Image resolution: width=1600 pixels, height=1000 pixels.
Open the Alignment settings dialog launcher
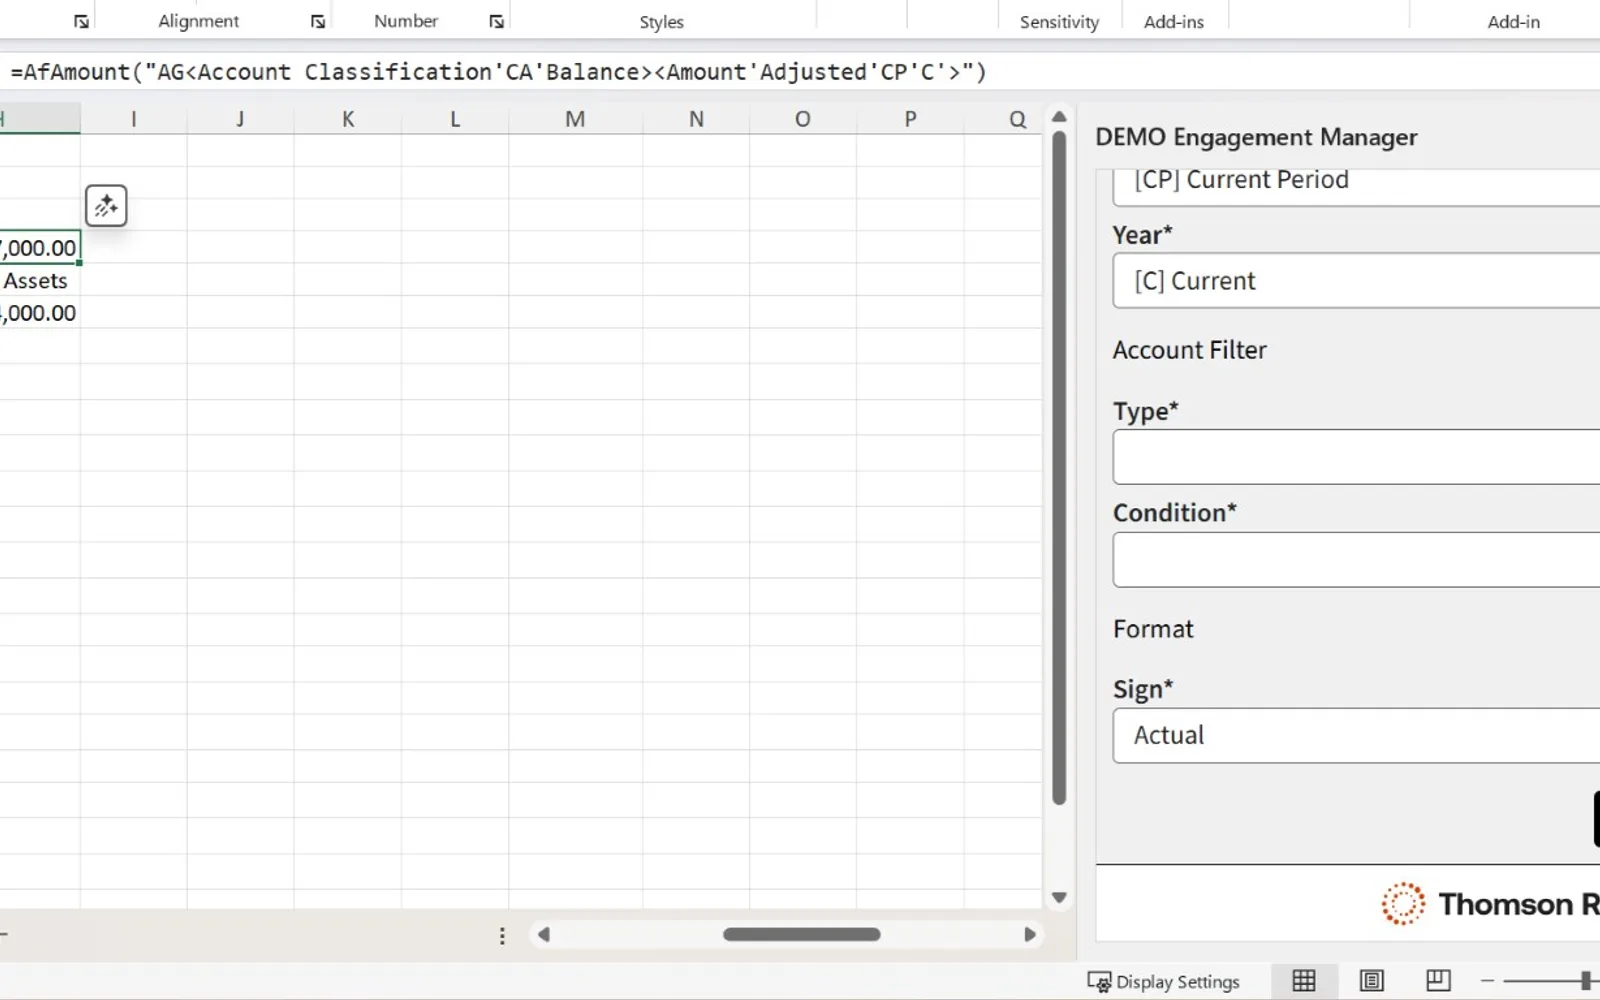tap(317, 22)
